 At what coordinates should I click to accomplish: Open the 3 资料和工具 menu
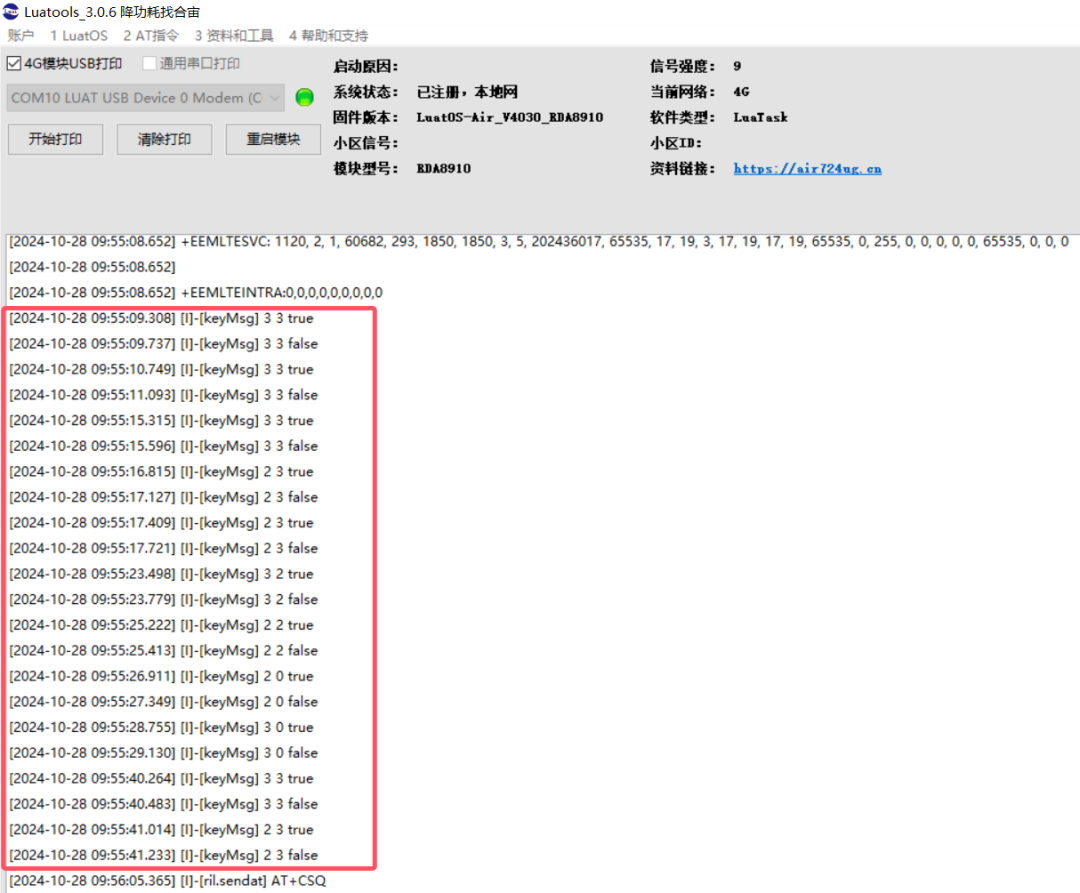tap(233, 36)
